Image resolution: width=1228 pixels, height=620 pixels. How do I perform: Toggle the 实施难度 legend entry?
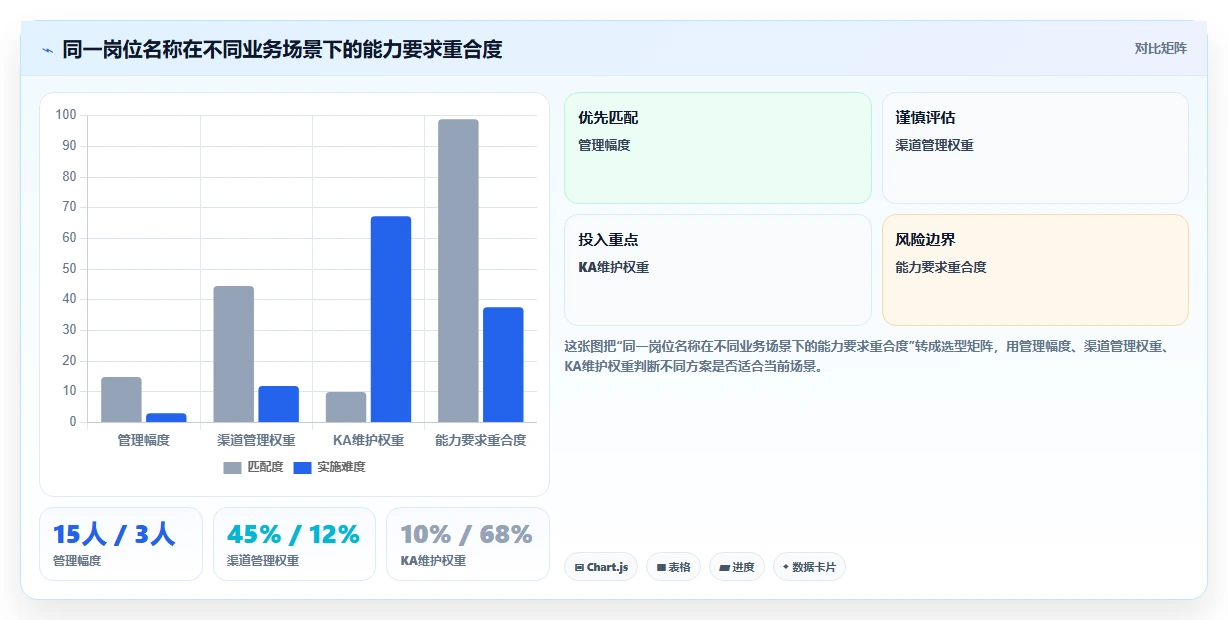[330, 467]
